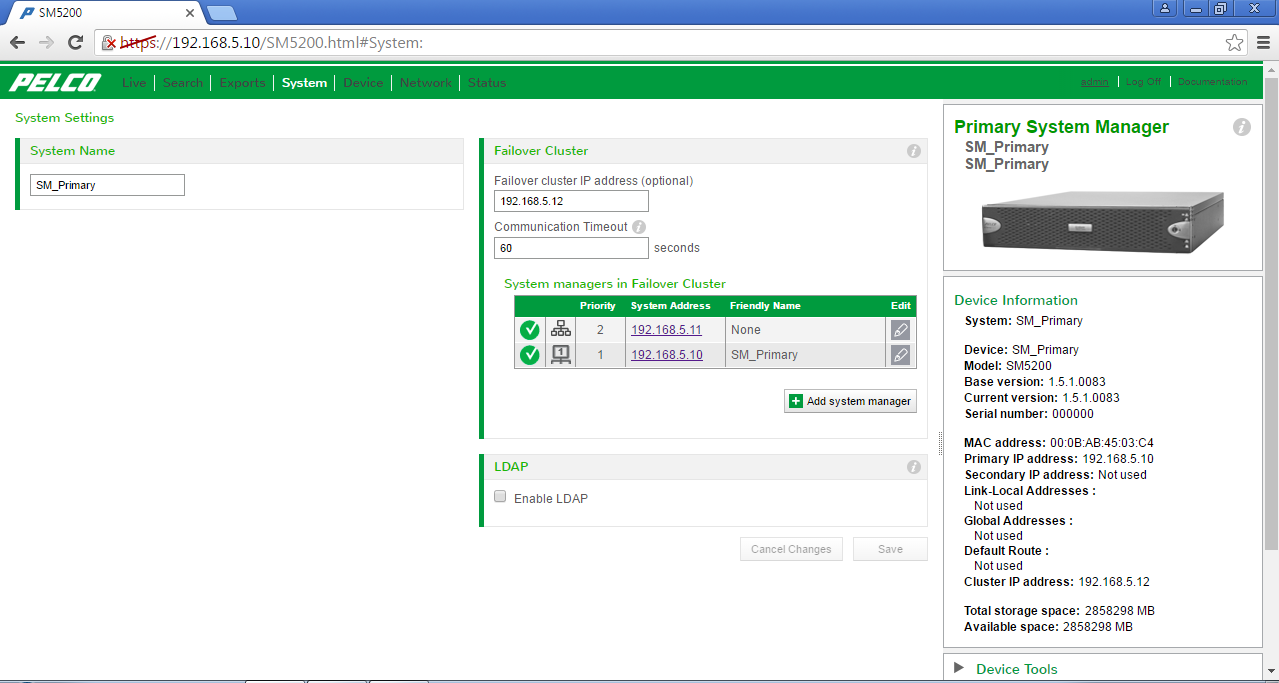
Task: Click the Failover Cluster info icon
Action: click(913, 151)
